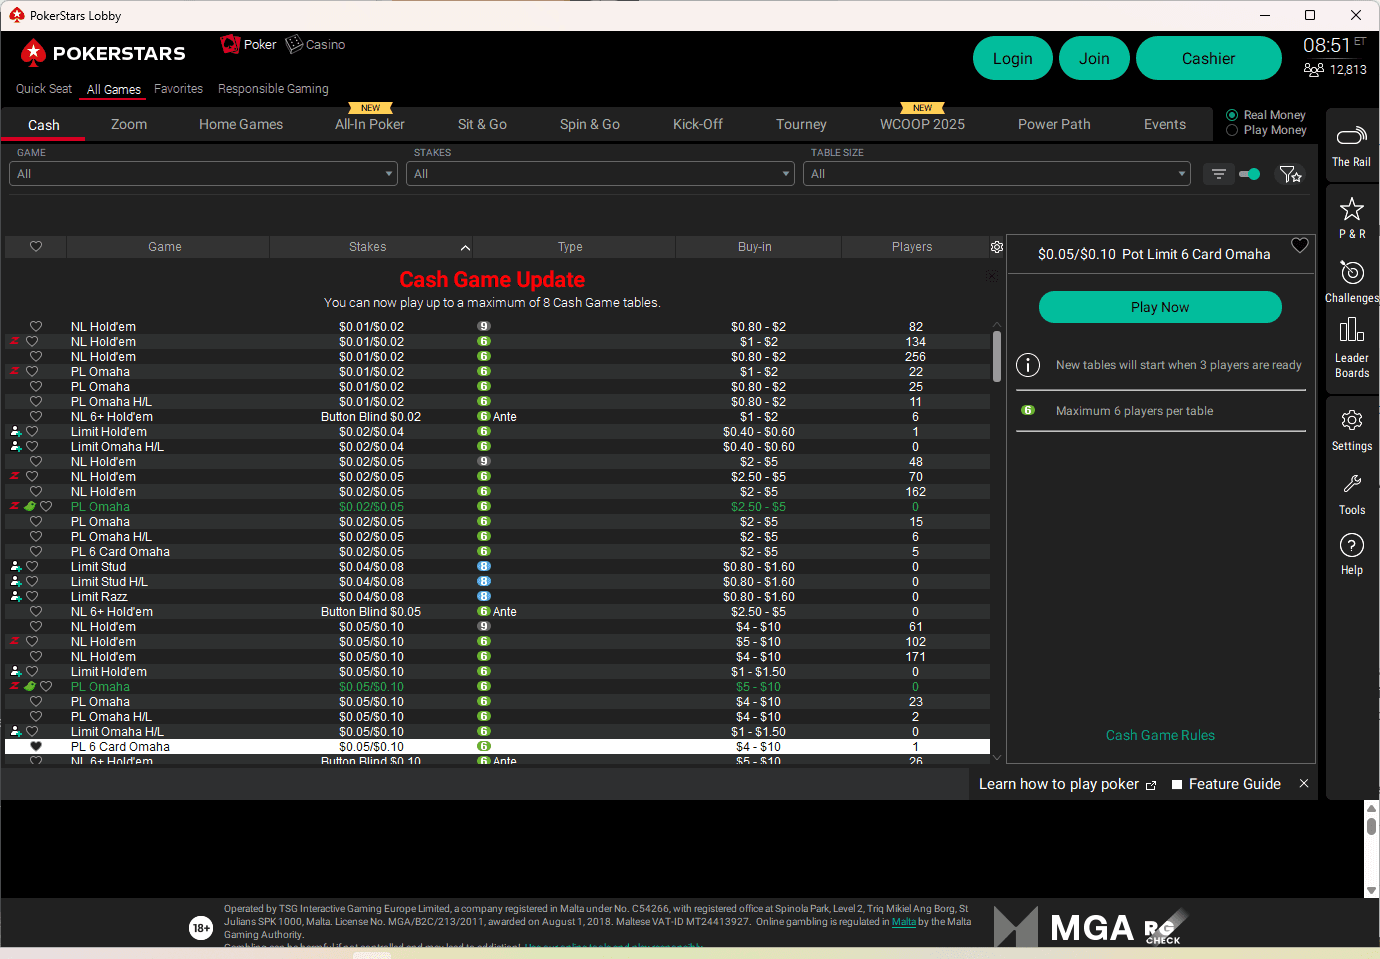This screenshot has height=959, width=1380.
Task: Click players online count icon
Action: point(1313,69)
